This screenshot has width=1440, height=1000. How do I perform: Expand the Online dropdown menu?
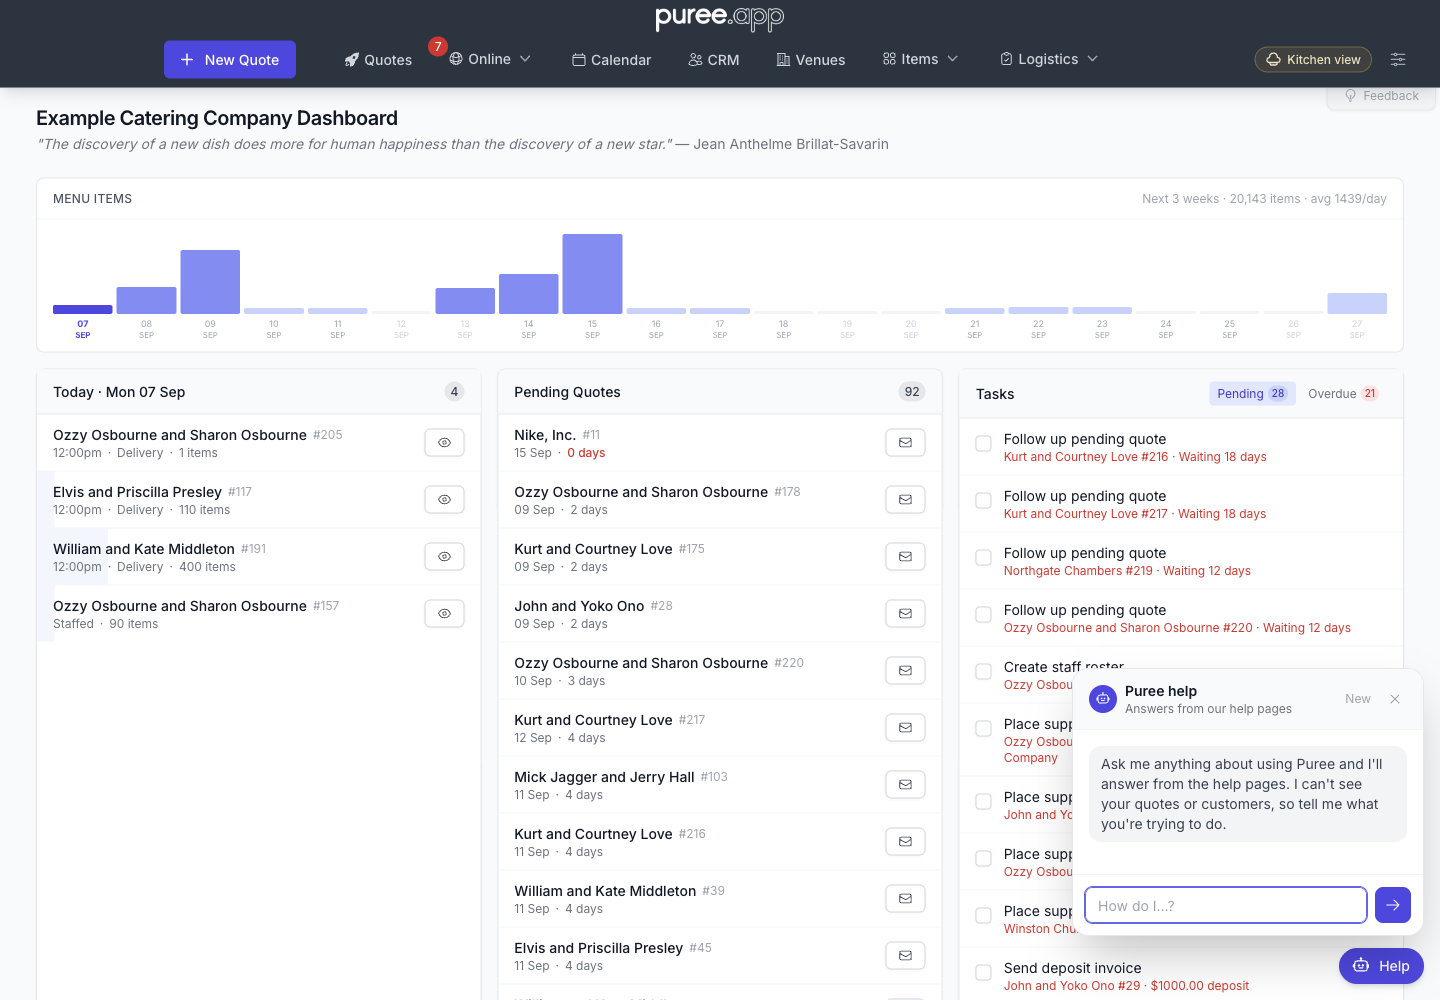pos(490,59)
